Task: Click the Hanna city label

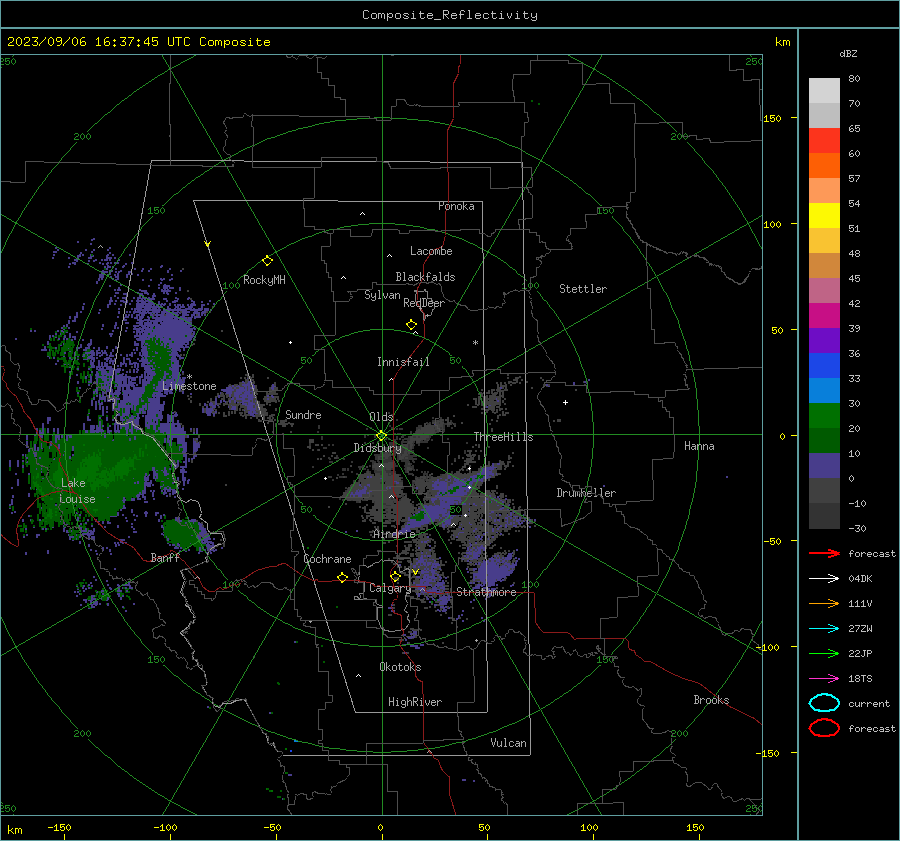Action: [x=699, y=446]
